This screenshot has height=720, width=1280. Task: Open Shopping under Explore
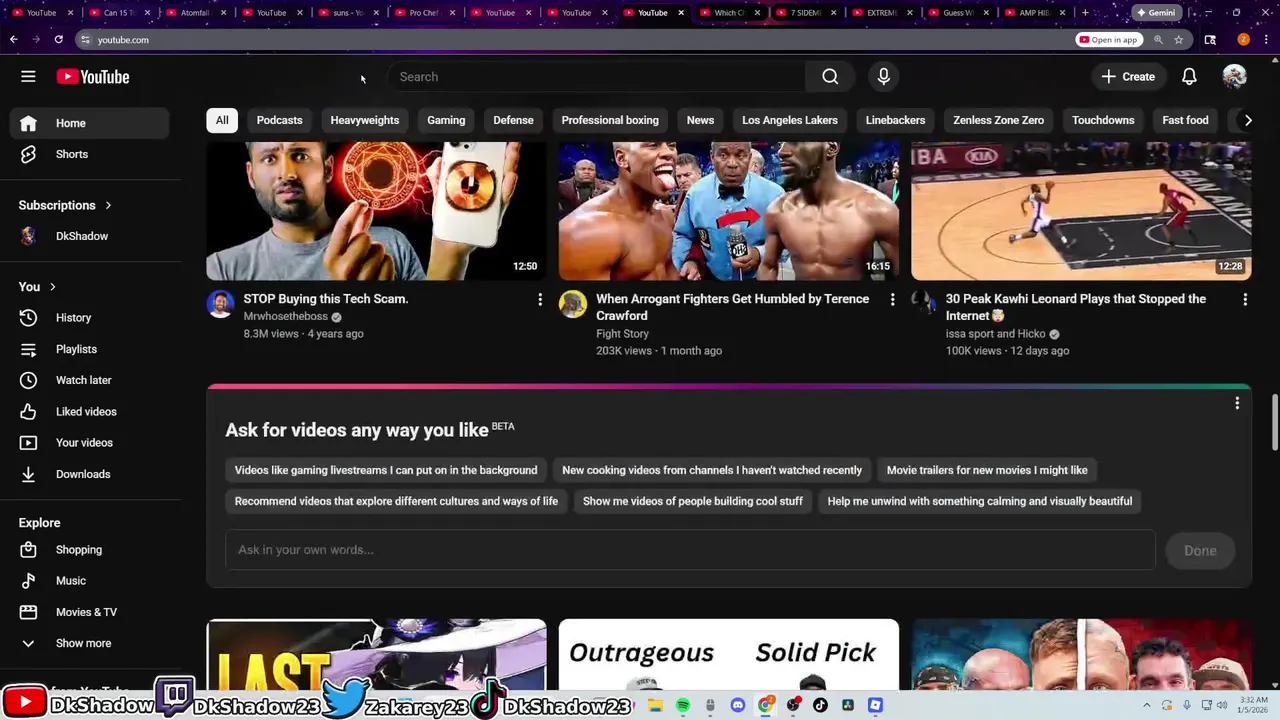[90, 550]
